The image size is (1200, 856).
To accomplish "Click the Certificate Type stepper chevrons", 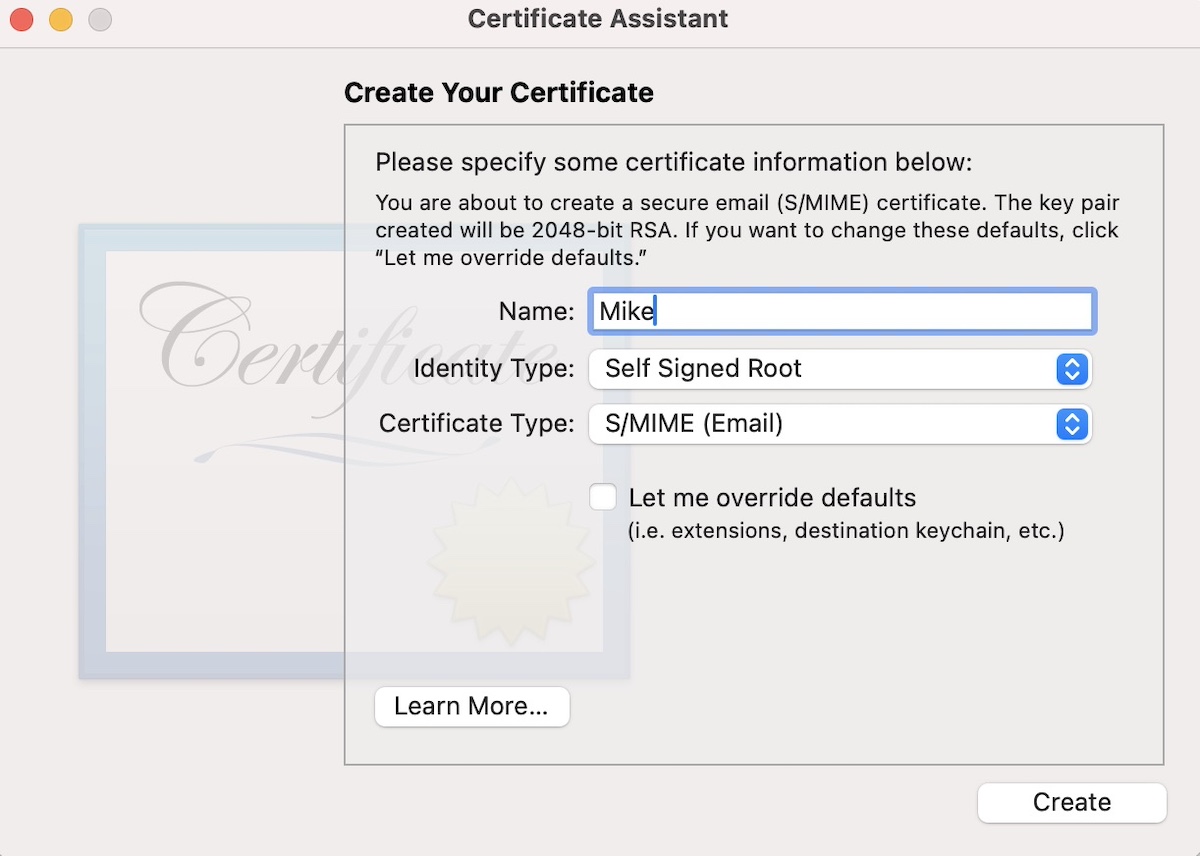I will [1071, 424].
